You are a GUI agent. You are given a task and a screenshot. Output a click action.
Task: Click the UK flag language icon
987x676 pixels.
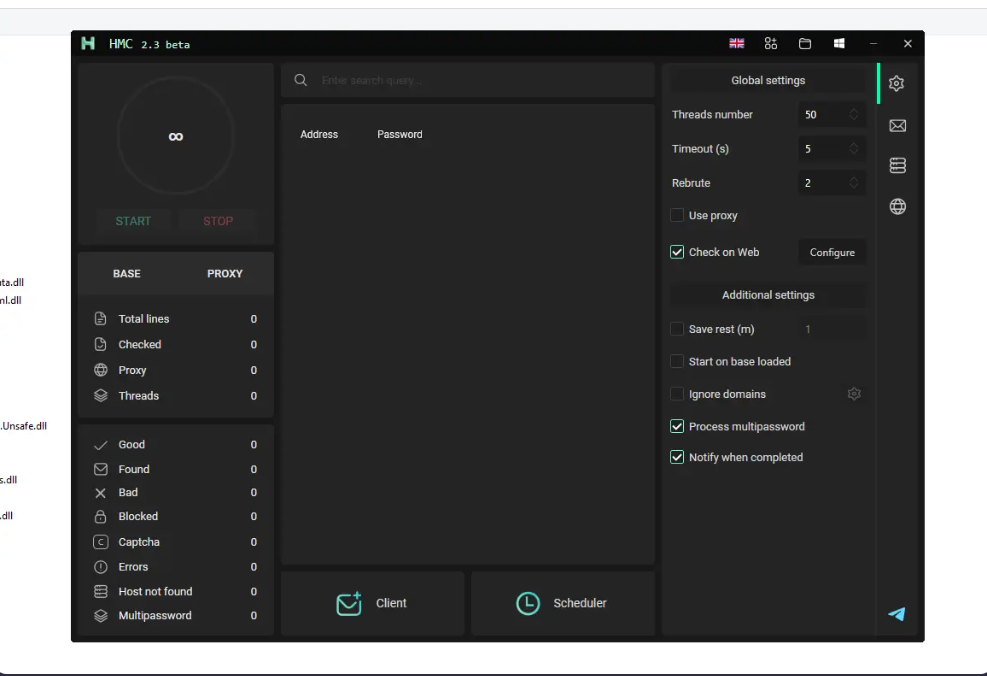coord(737,44)
